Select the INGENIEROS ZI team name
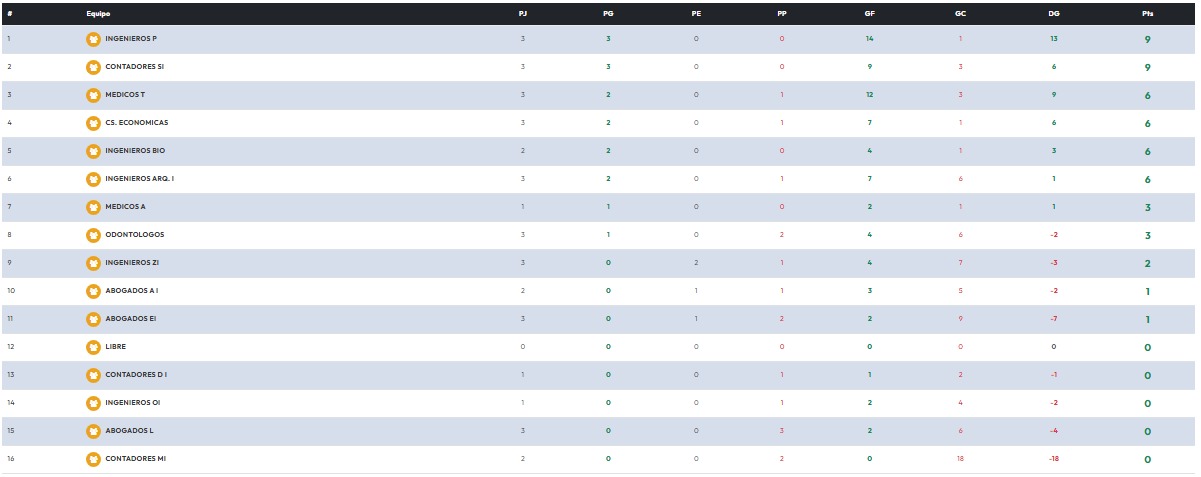Screen dimensions: 1201x477 (131, 263)
